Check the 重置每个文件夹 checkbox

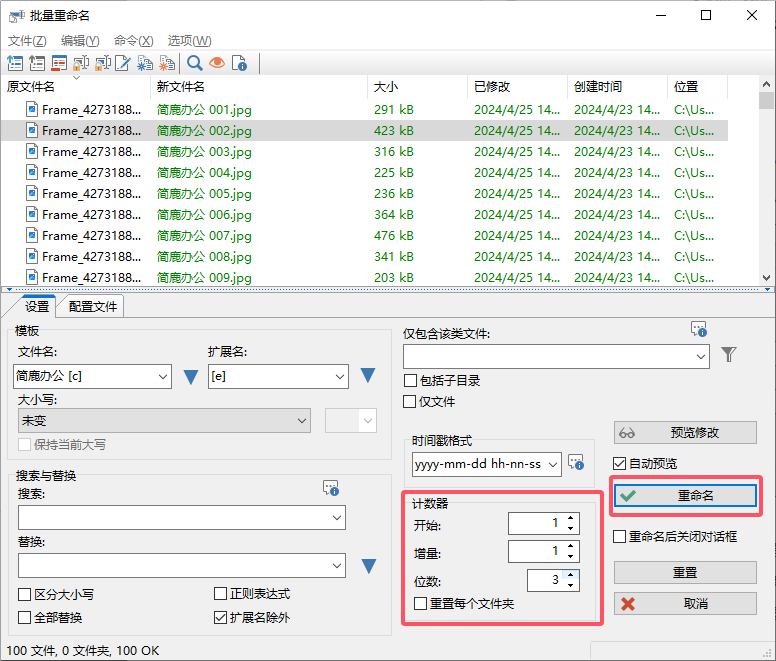(420, 603)
